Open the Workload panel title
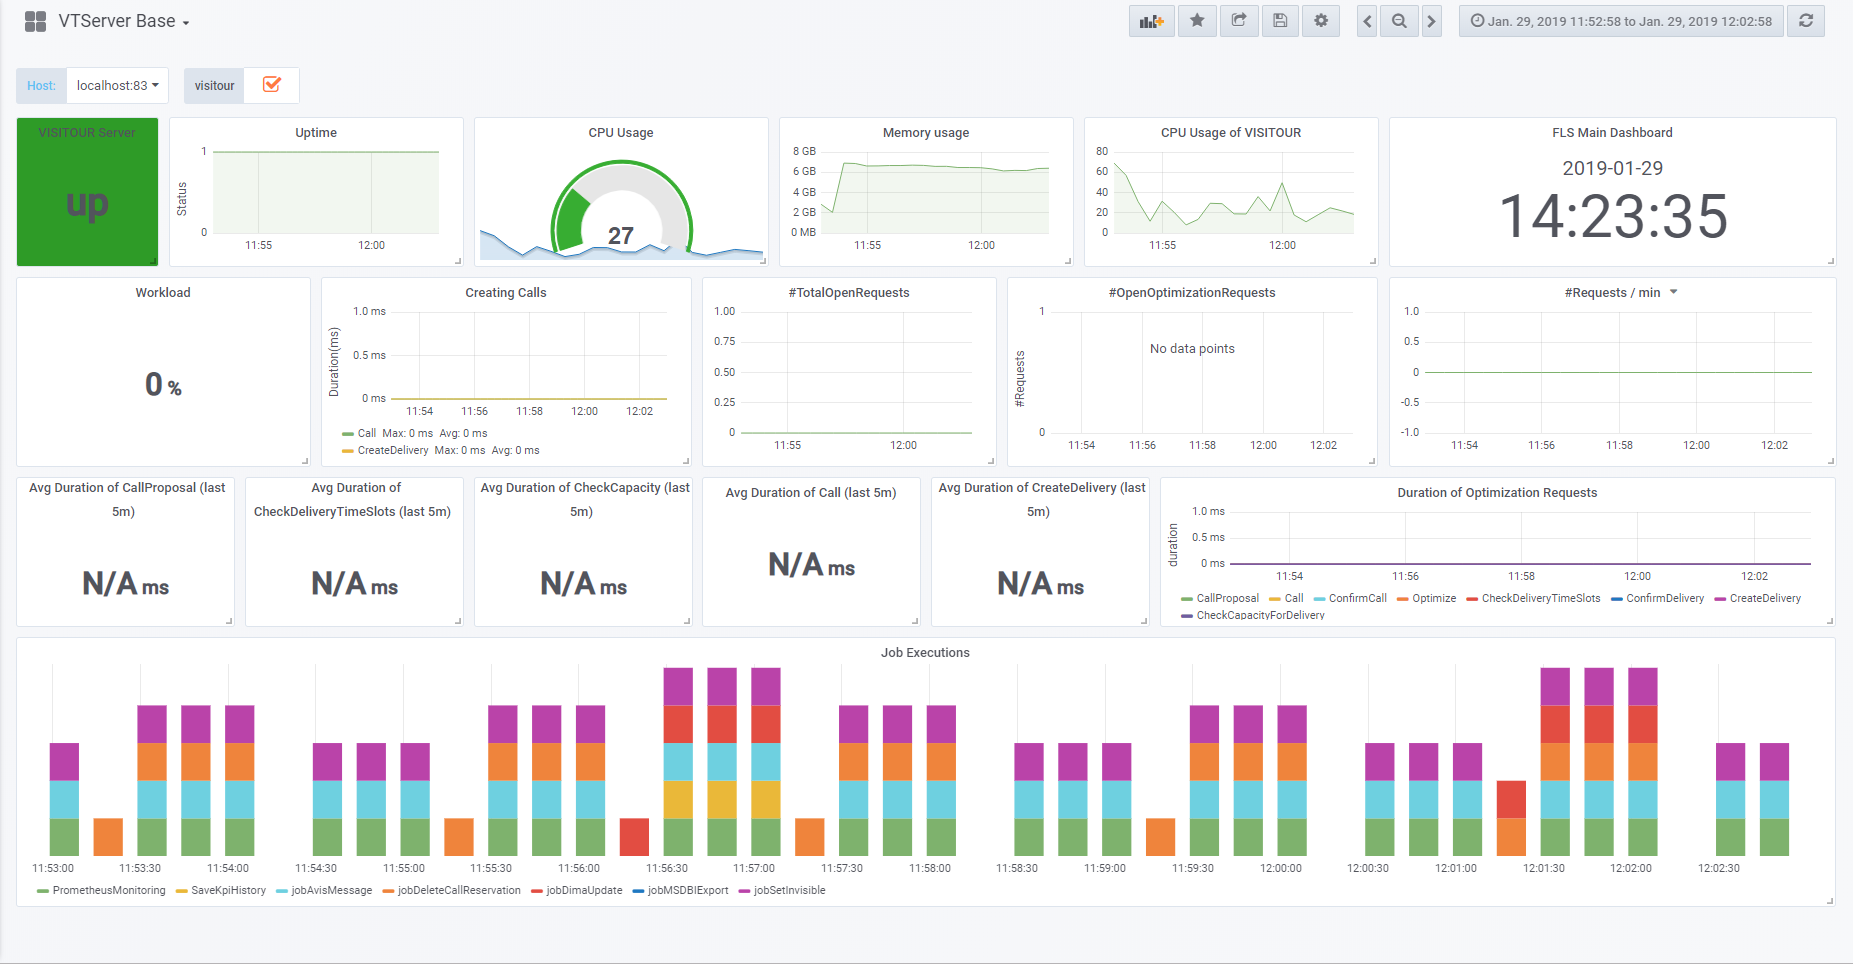Screen dimensions: 1853x964 [x=163, y=293]
